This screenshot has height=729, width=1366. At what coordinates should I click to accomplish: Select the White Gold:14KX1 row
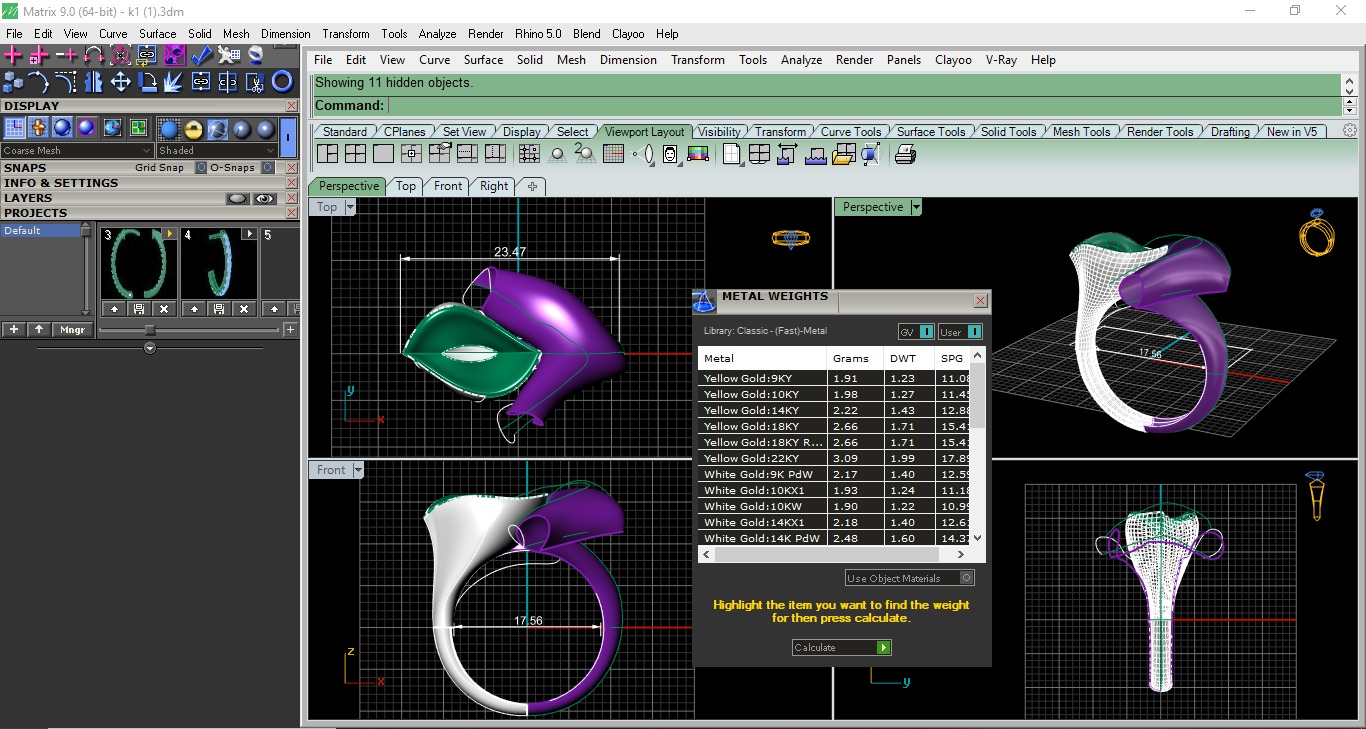click(x=834, y=522)
